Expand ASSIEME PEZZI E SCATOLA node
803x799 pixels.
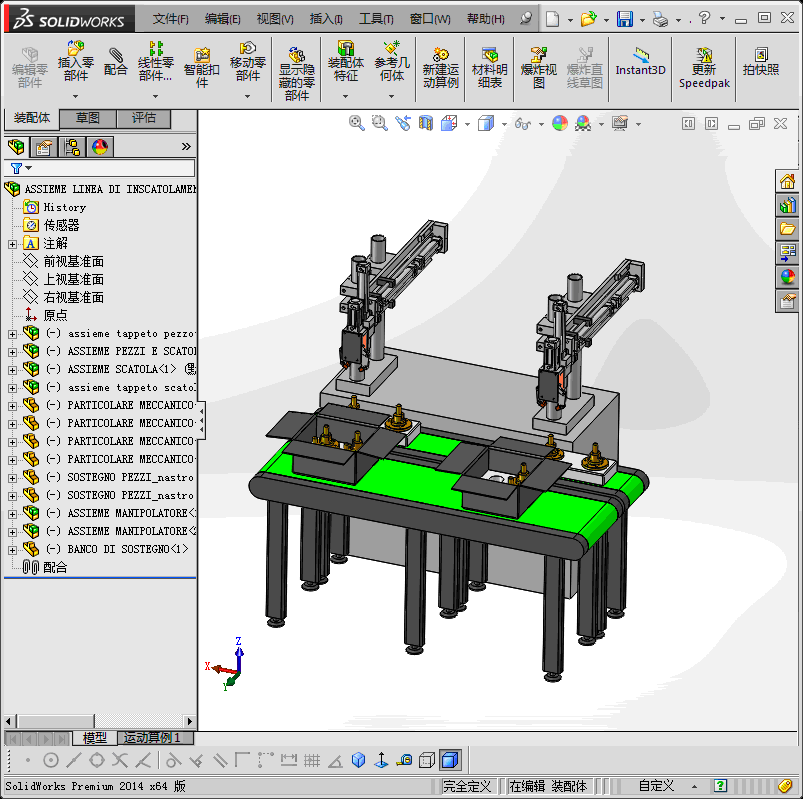(12, 352)
